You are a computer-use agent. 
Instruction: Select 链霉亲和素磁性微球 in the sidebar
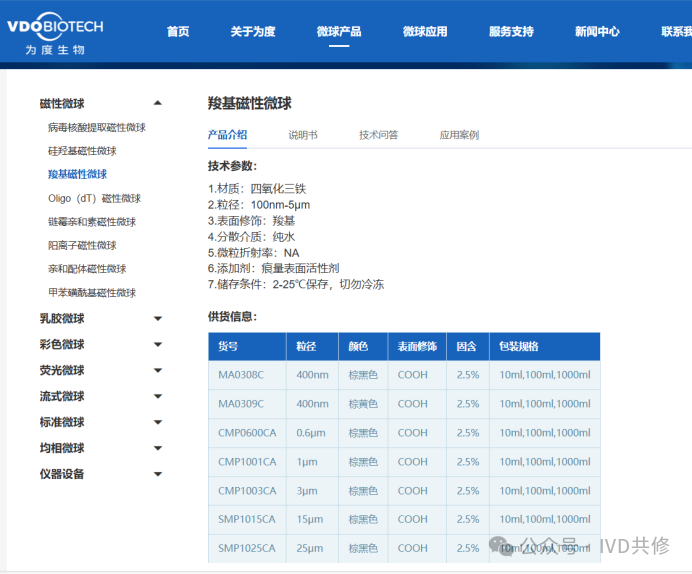coord(92,222)
